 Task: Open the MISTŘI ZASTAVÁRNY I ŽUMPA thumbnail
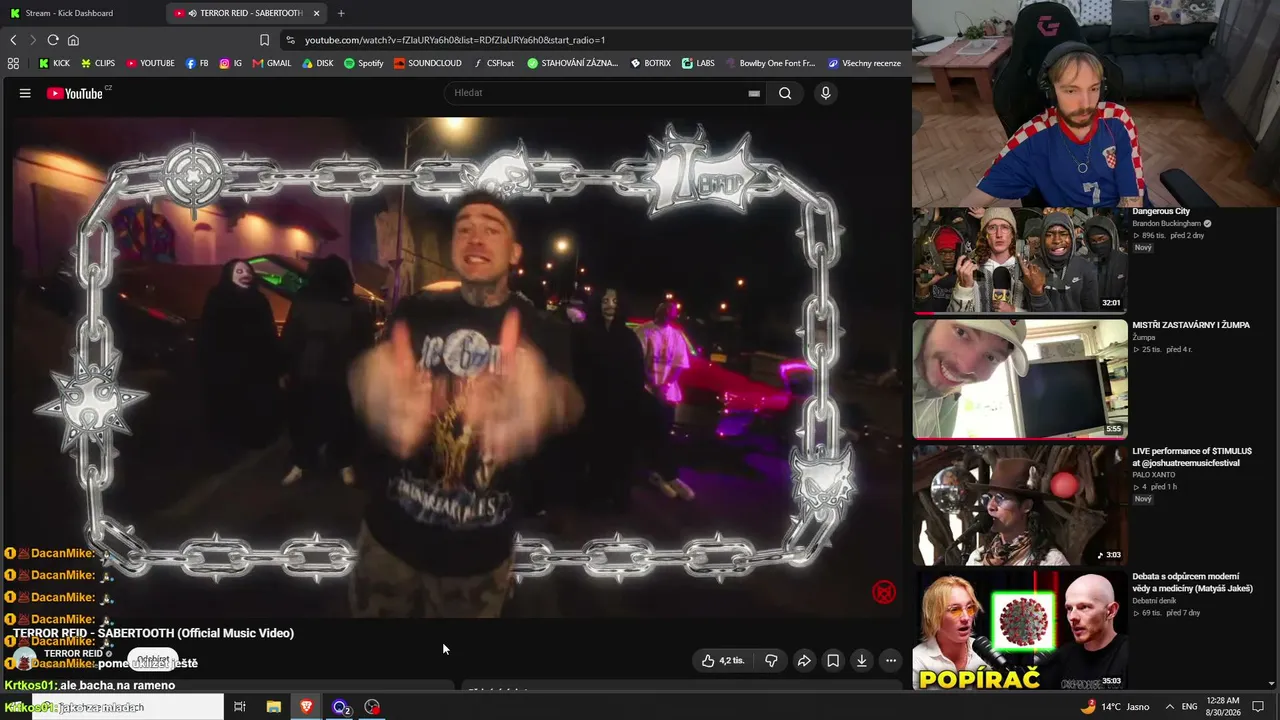1019,379
